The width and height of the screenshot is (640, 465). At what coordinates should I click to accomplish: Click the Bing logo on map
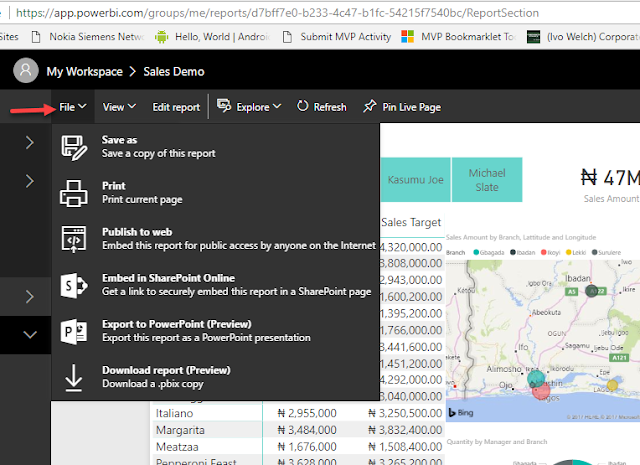pos(461,413)
